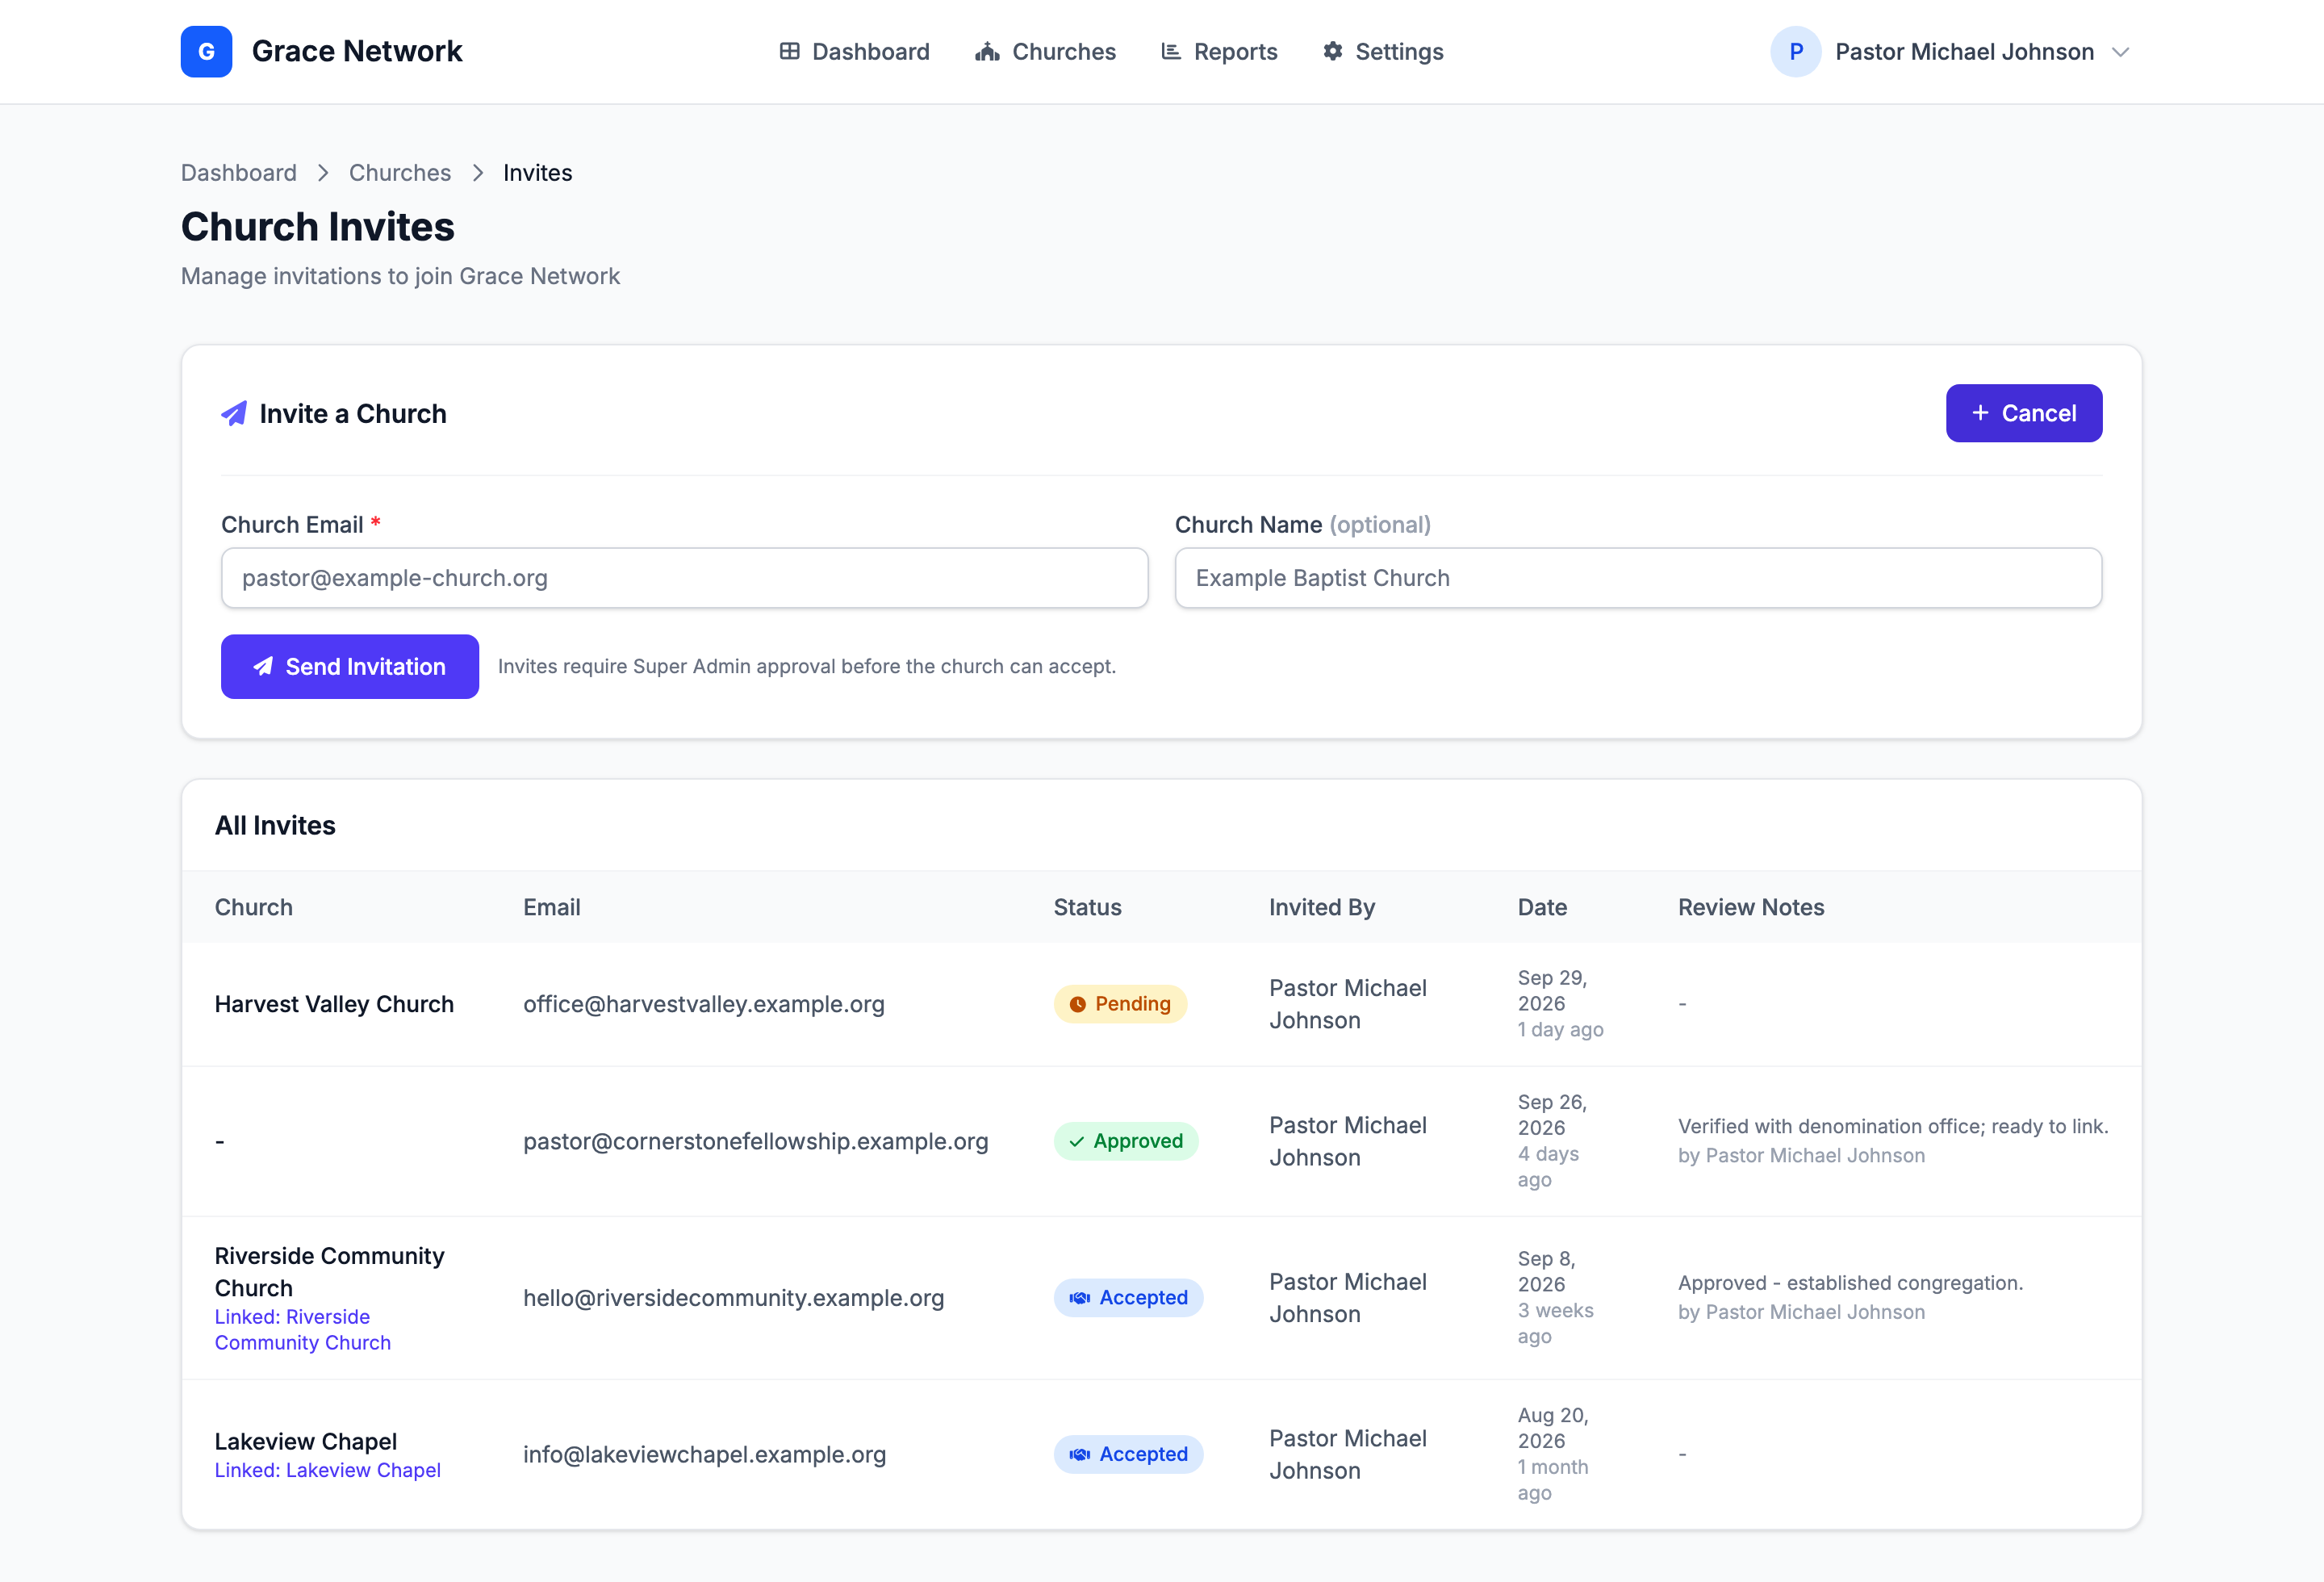This screenshot has width=2324, height=1582.
Task: Click the clock icon in the Pending badge
Action: [1077, 1004]
